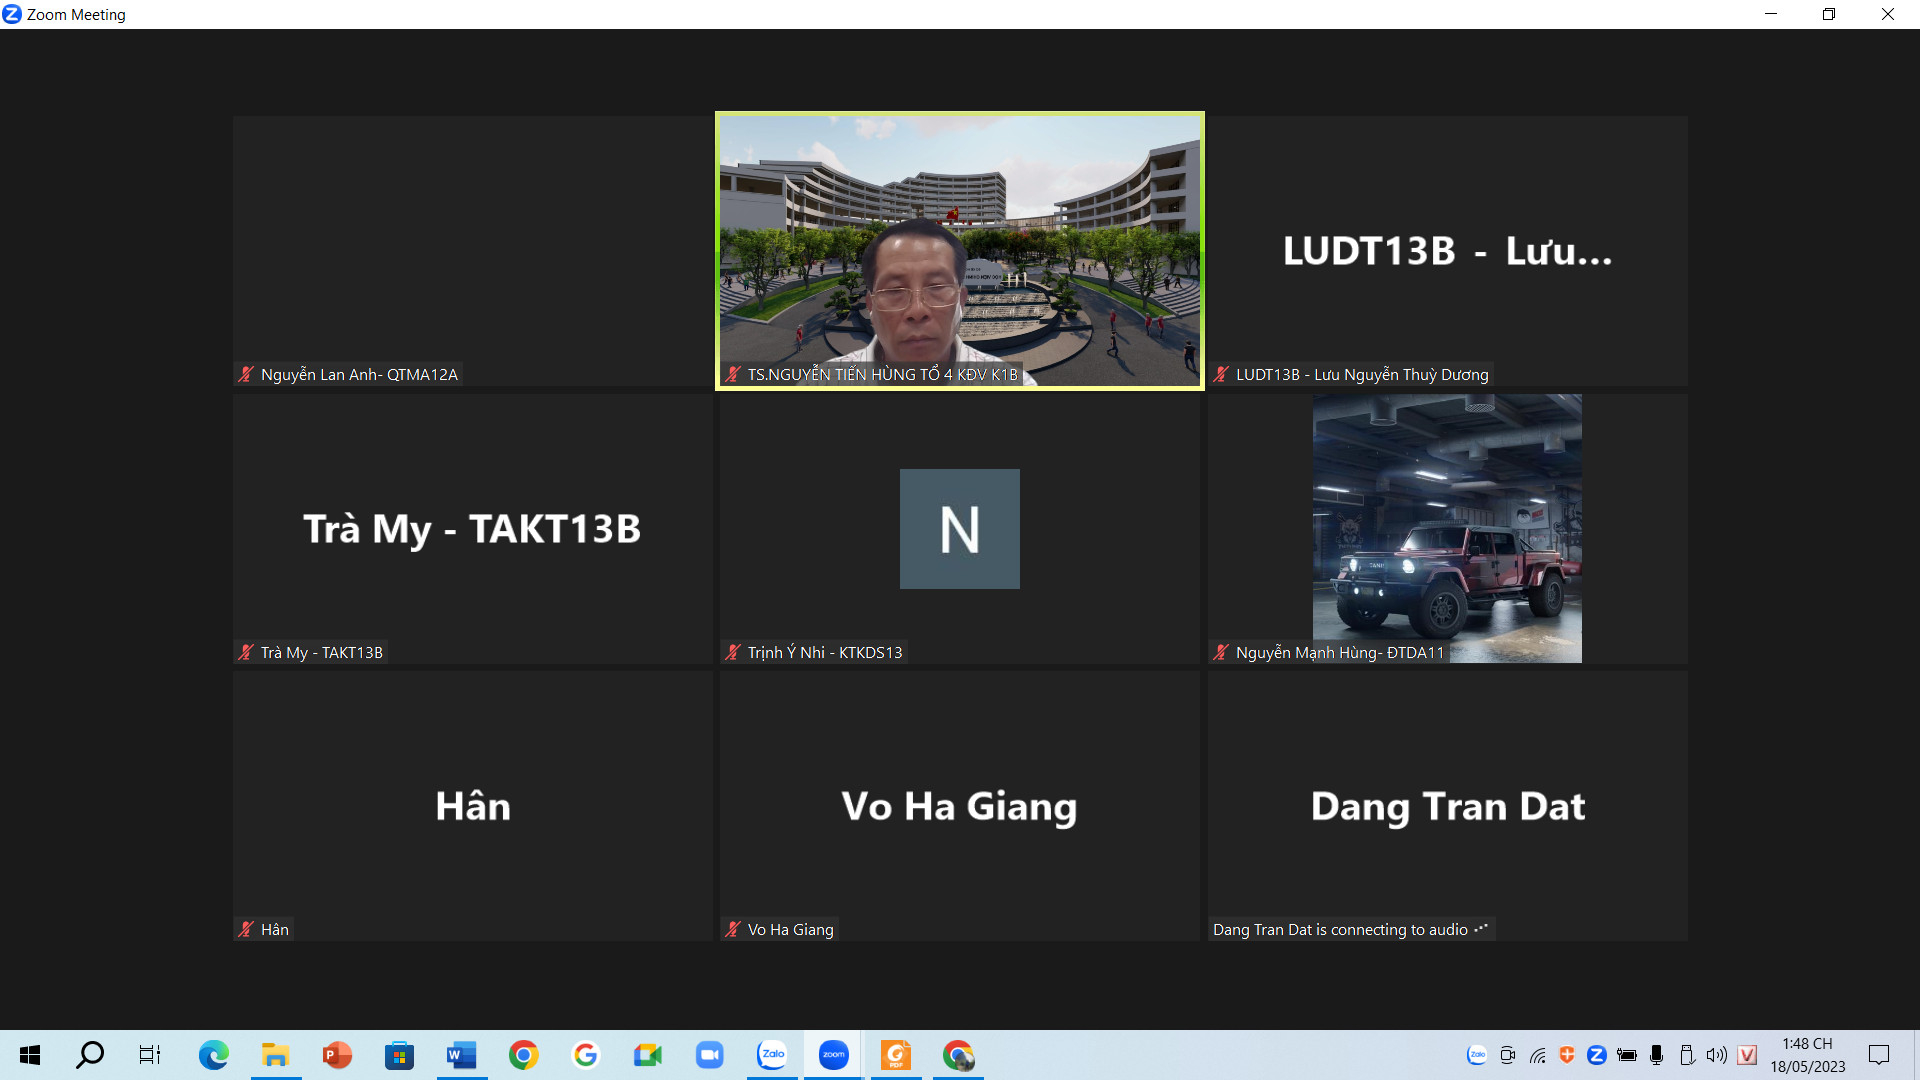Click the taskbar clock showing 1:48 CH
The height and width of the screenshot is (1080, 1920).
[x=1807, y=1055]
